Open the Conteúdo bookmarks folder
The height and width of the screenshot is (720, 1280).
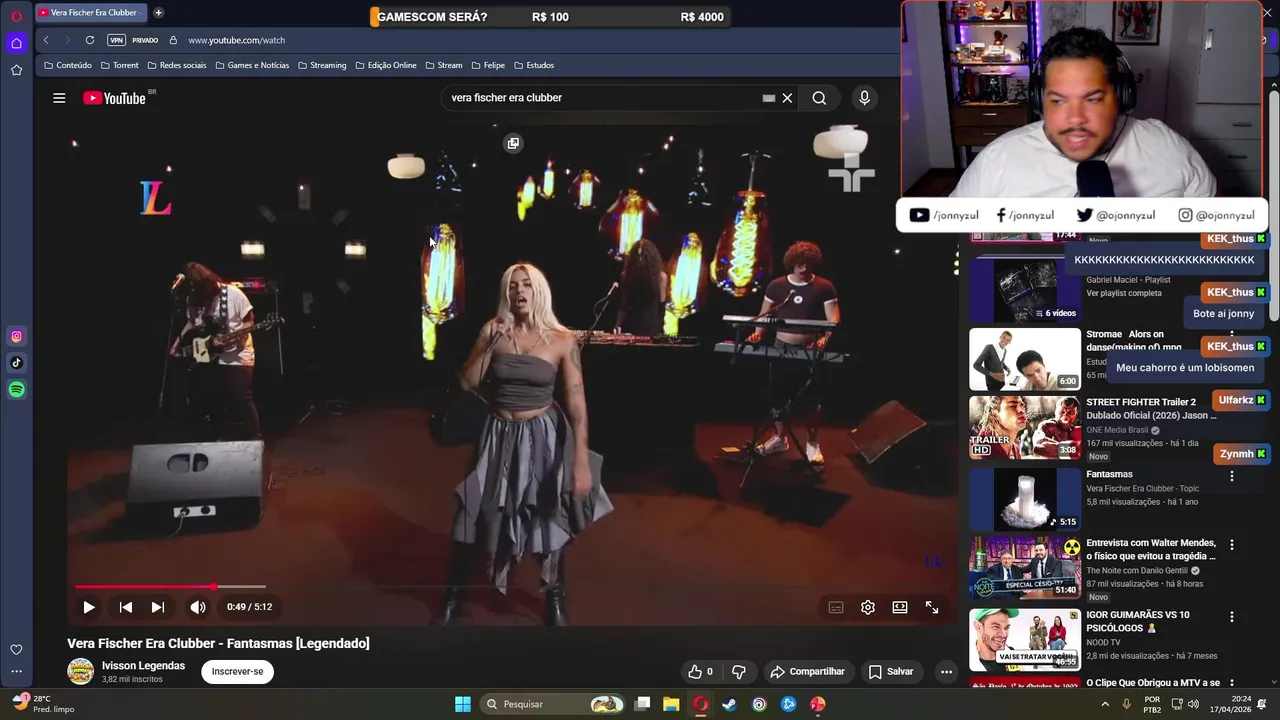68,65
